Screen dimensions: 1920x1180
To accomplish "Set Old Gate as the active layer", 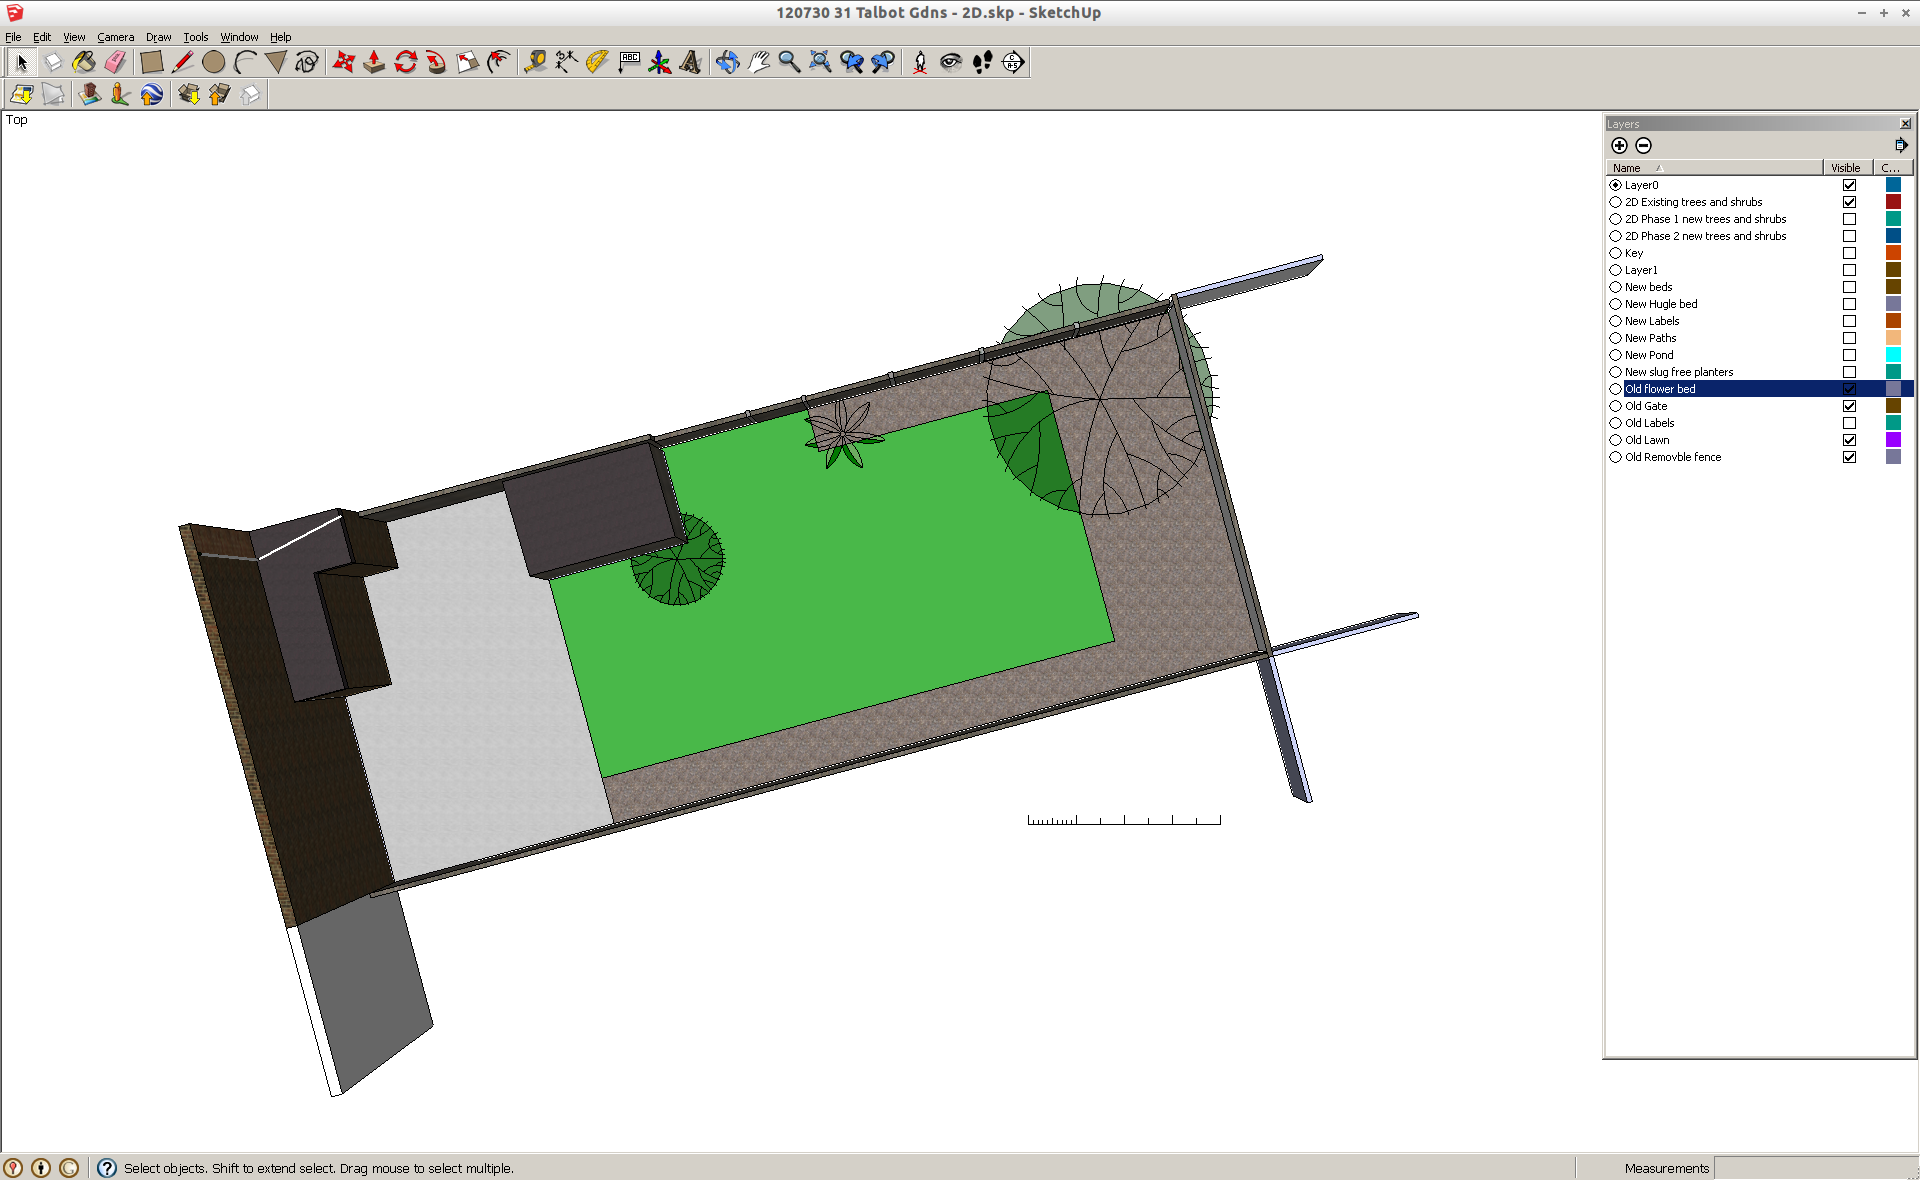I will (x=1615, y=406).
